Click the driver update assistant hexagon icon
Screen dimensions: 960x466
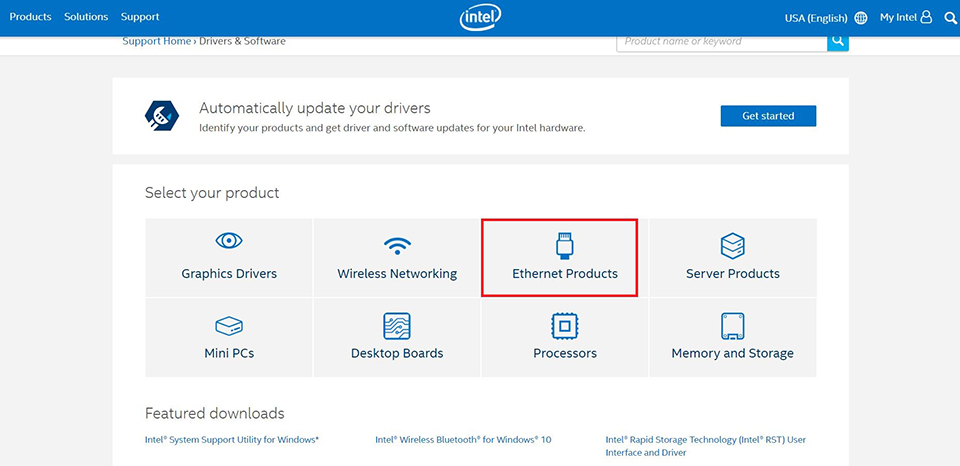pos(162,116)
